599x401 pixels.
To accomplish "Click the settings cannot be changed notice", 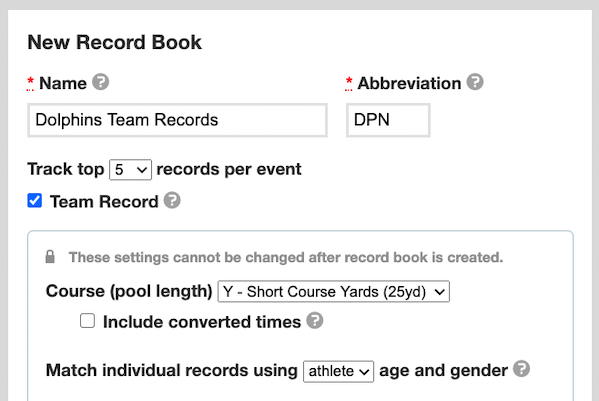I will tap(286, 257).
